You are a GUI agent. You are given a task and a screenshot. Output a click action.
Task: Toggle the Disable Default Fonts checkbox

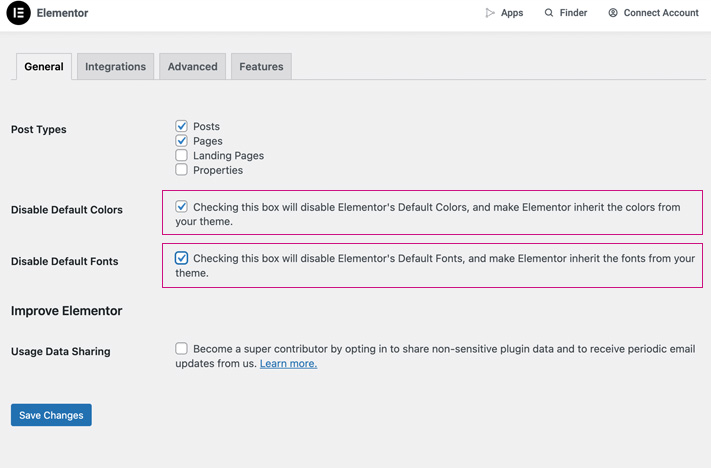coord(181,258)
